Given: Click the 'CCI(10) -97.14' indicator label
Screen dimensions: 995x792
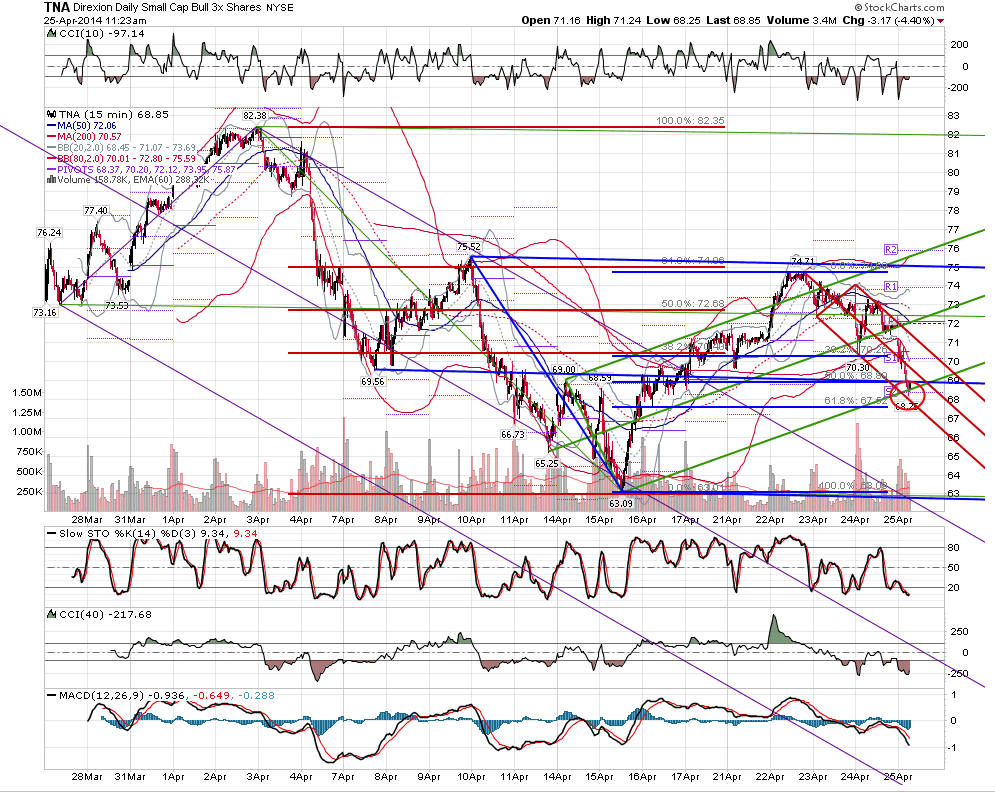Looking at the screenshot, I should tap(102, 34).
